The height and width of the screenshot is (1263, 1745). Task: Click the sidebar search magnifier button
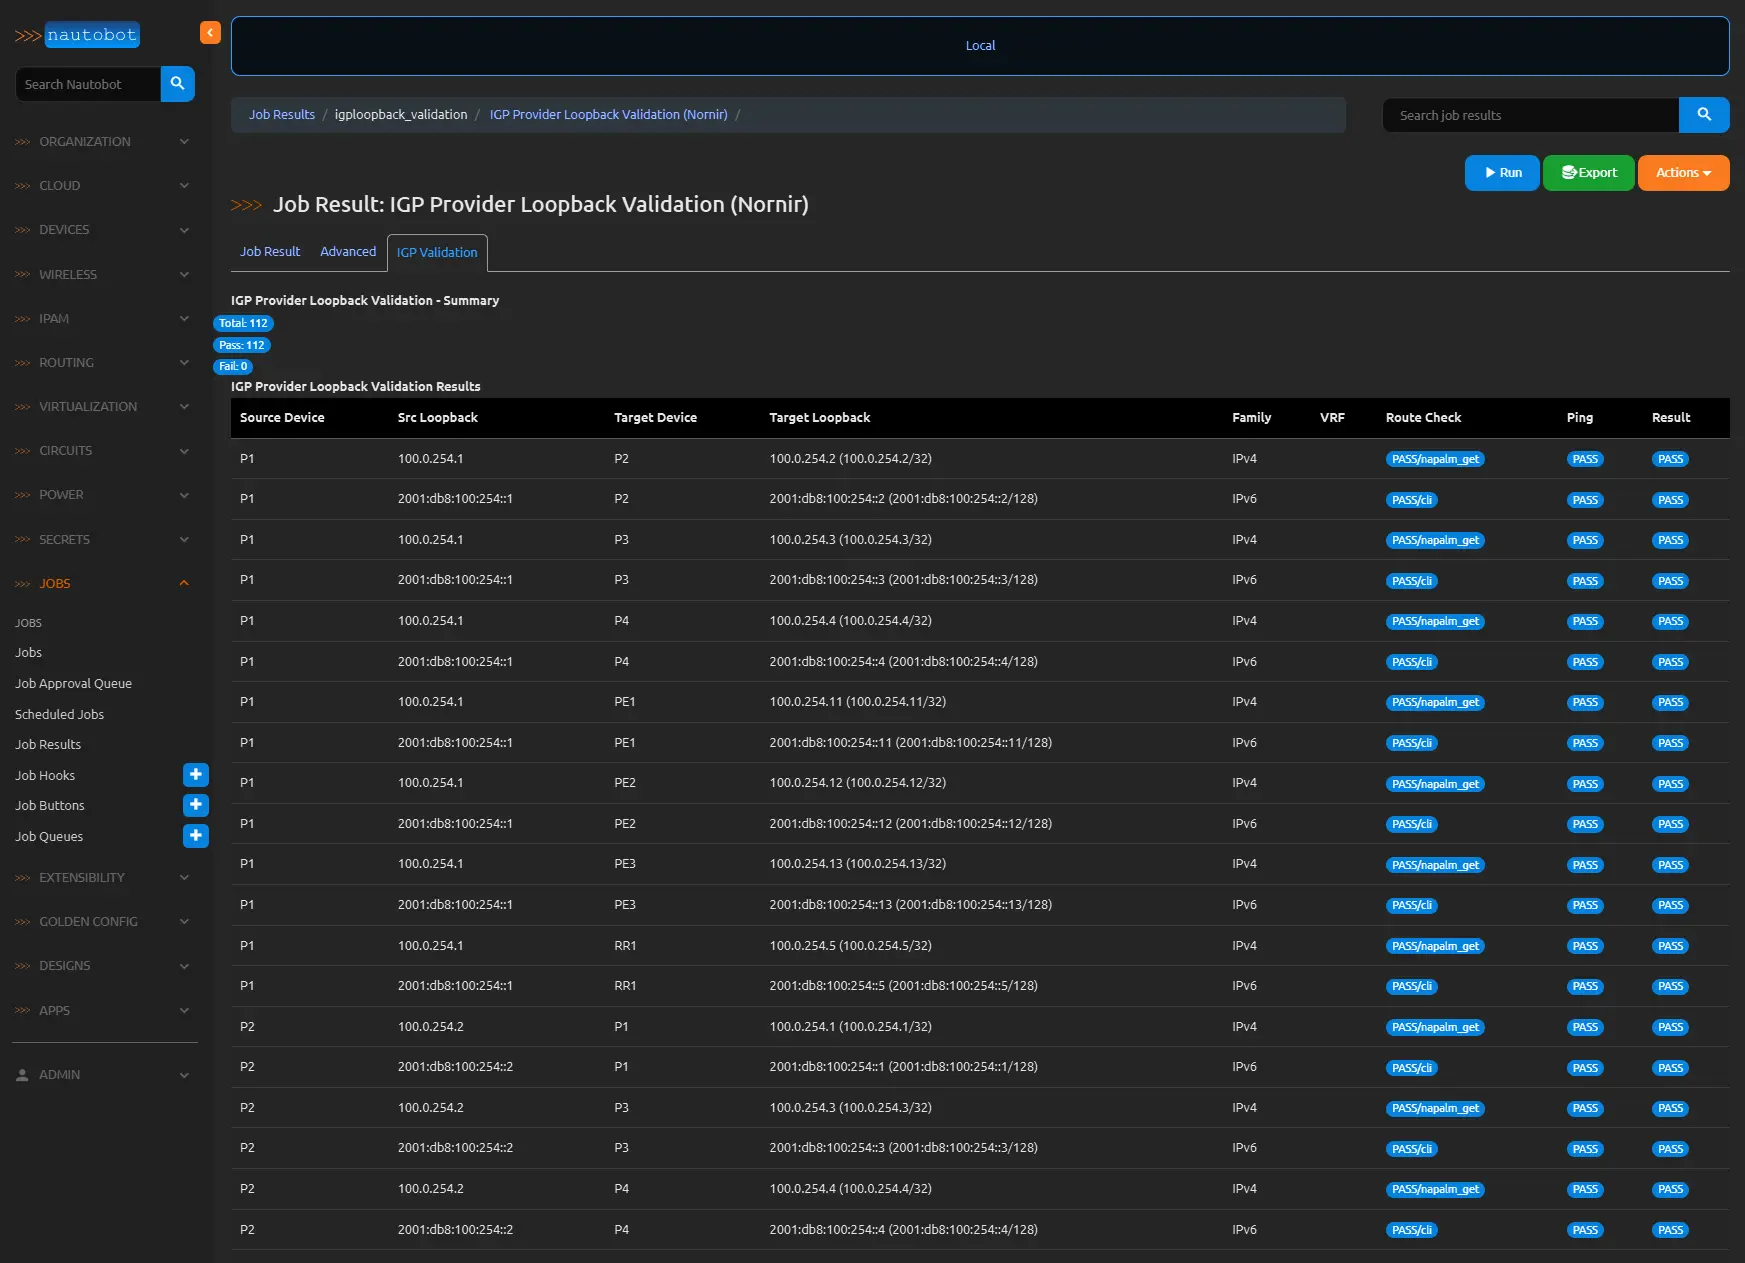pyautogui.click(x=177, y=84)
